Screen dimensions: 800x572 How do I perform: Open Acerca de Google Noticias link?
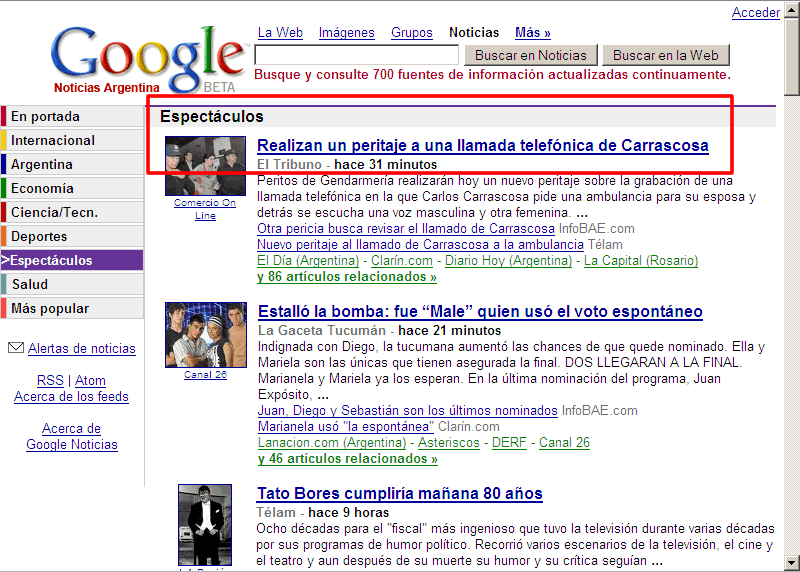pyautogui.click(x=72, y=436)
